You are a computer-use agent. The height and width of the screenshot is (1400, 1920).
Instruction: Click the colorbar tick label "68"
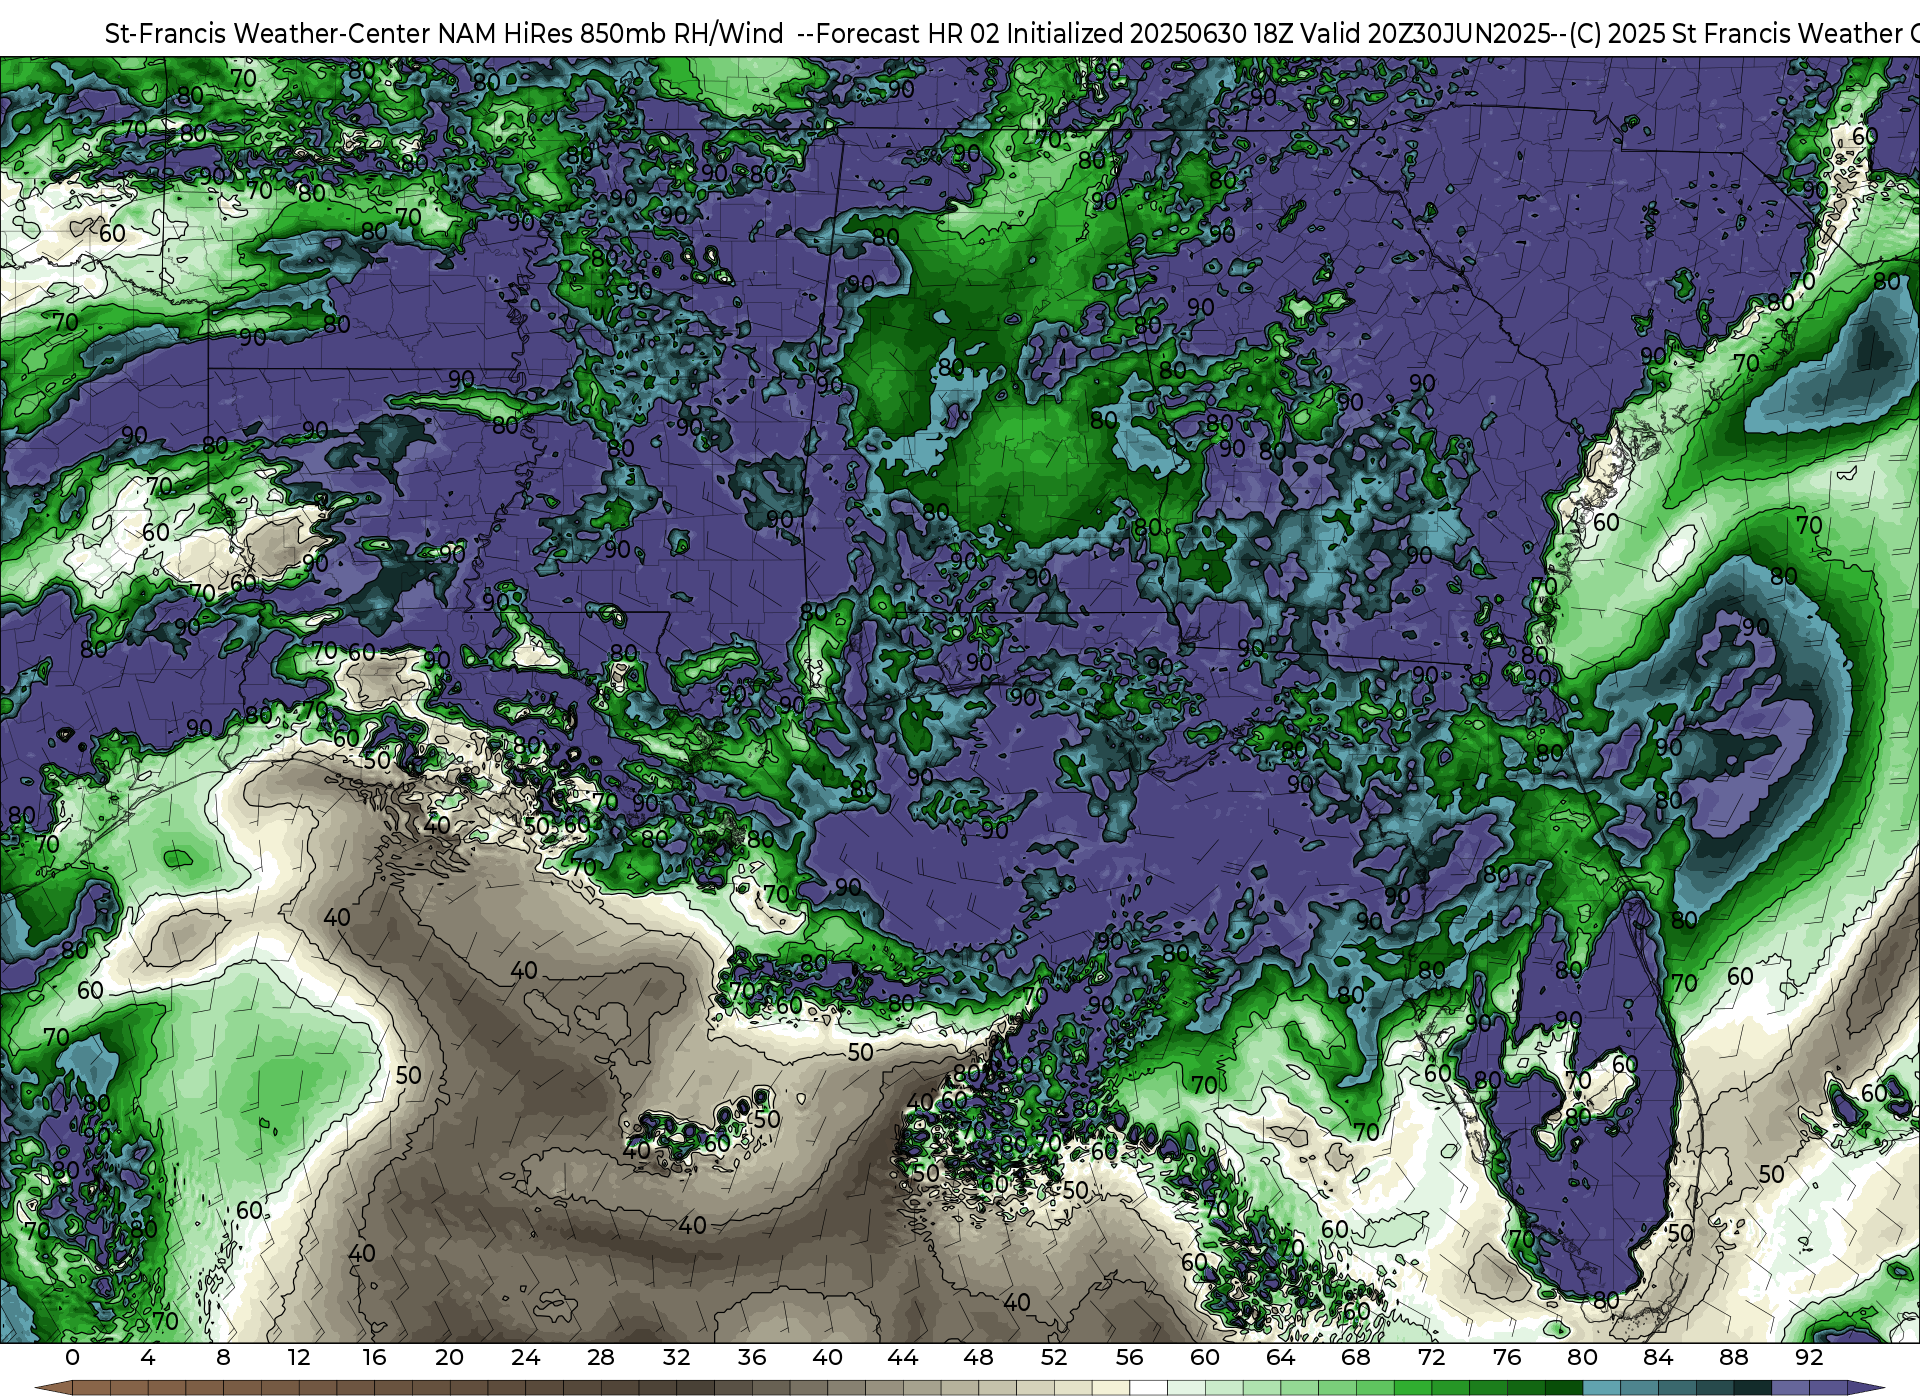pos(1356,1358)
